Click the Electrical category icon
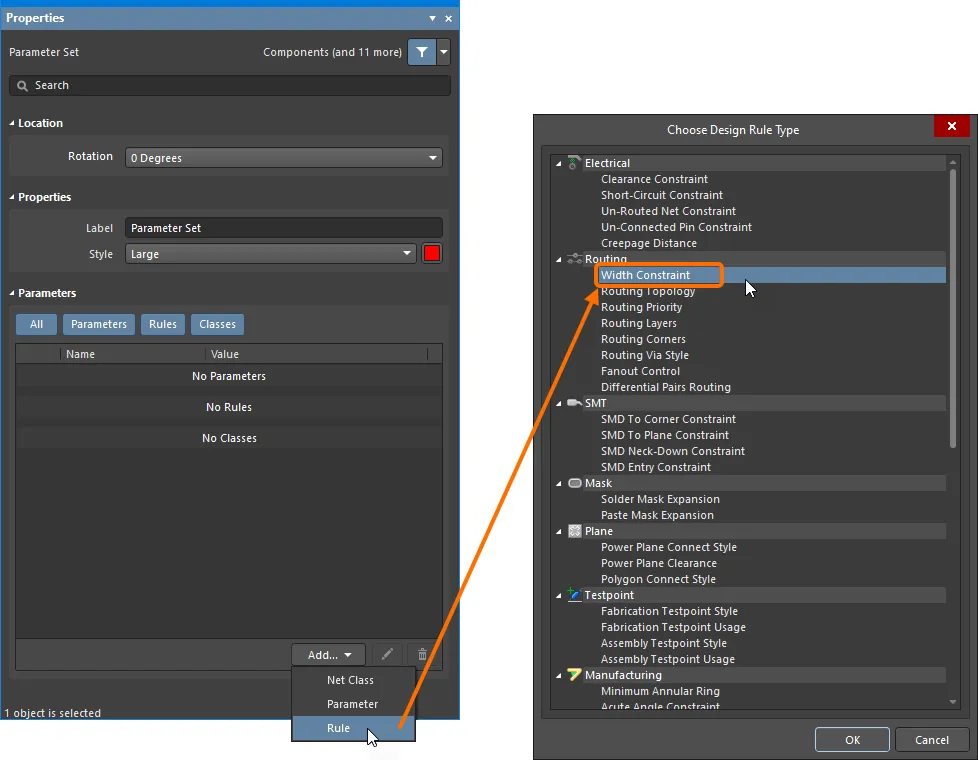 pos(574,163)
